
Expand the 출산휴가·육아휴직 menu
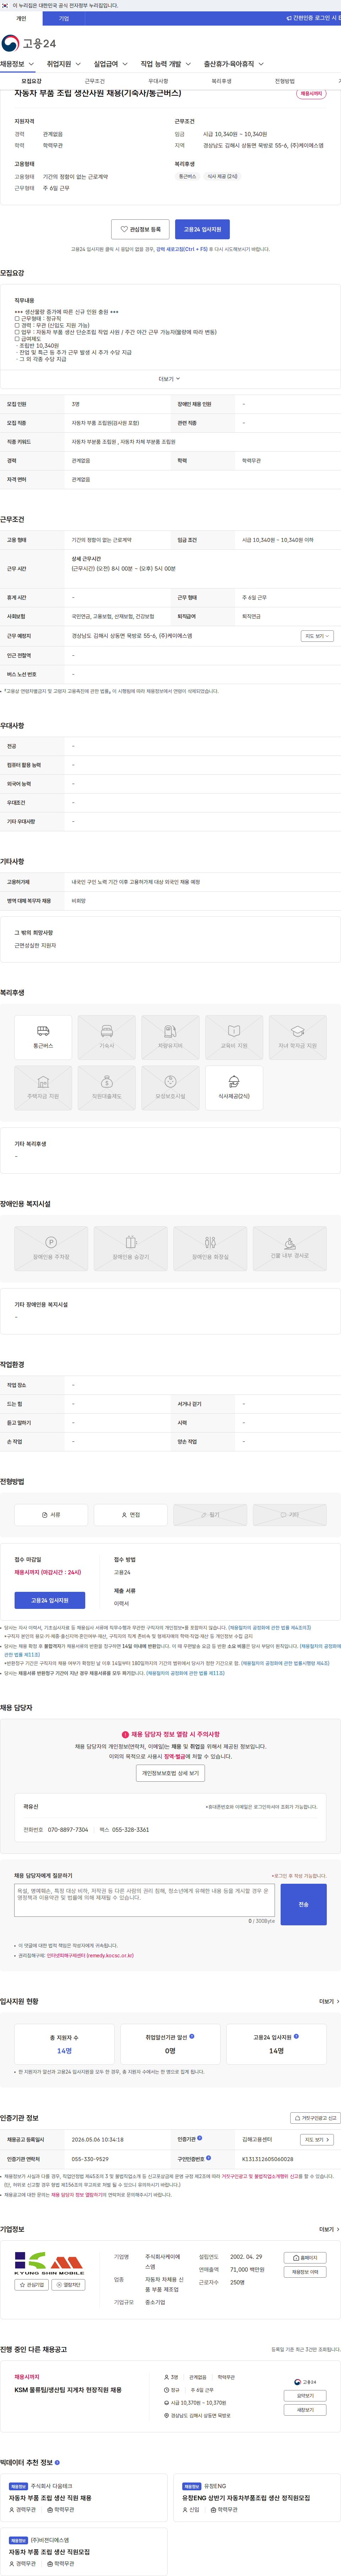[x=234, y=64]
